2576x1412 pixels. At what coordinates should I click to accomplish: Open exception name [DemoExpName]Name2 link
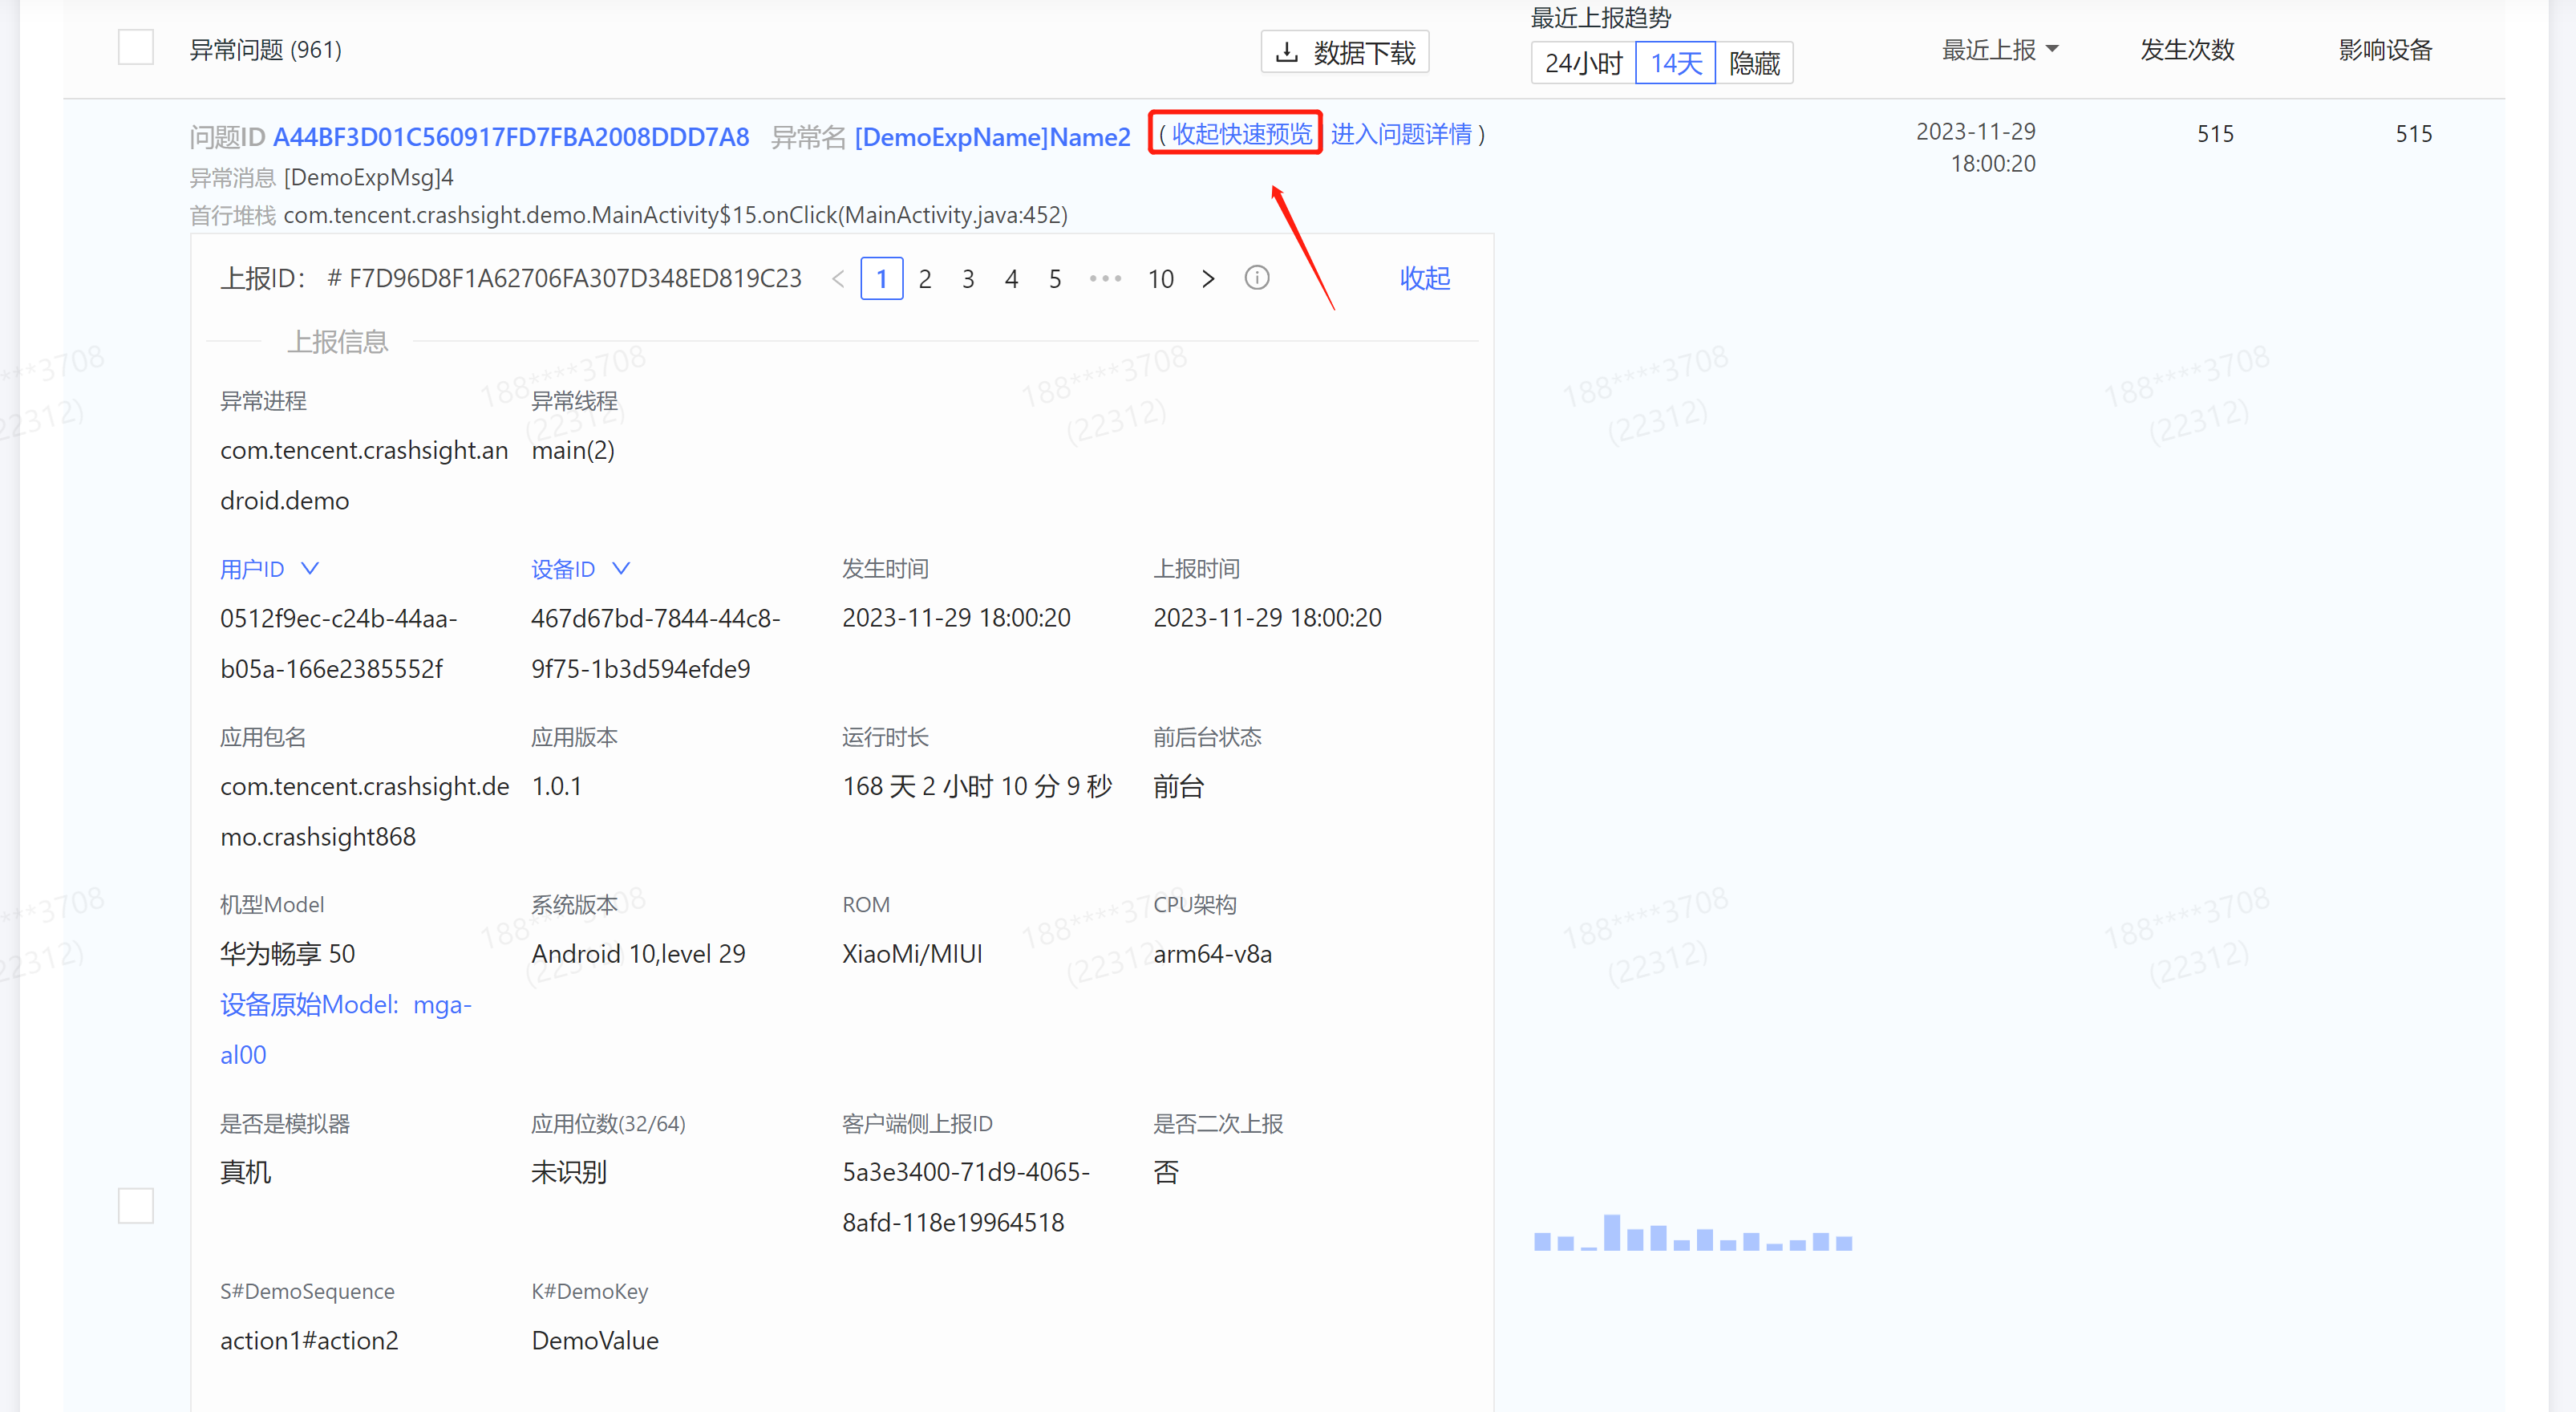[x=992, y=137]
